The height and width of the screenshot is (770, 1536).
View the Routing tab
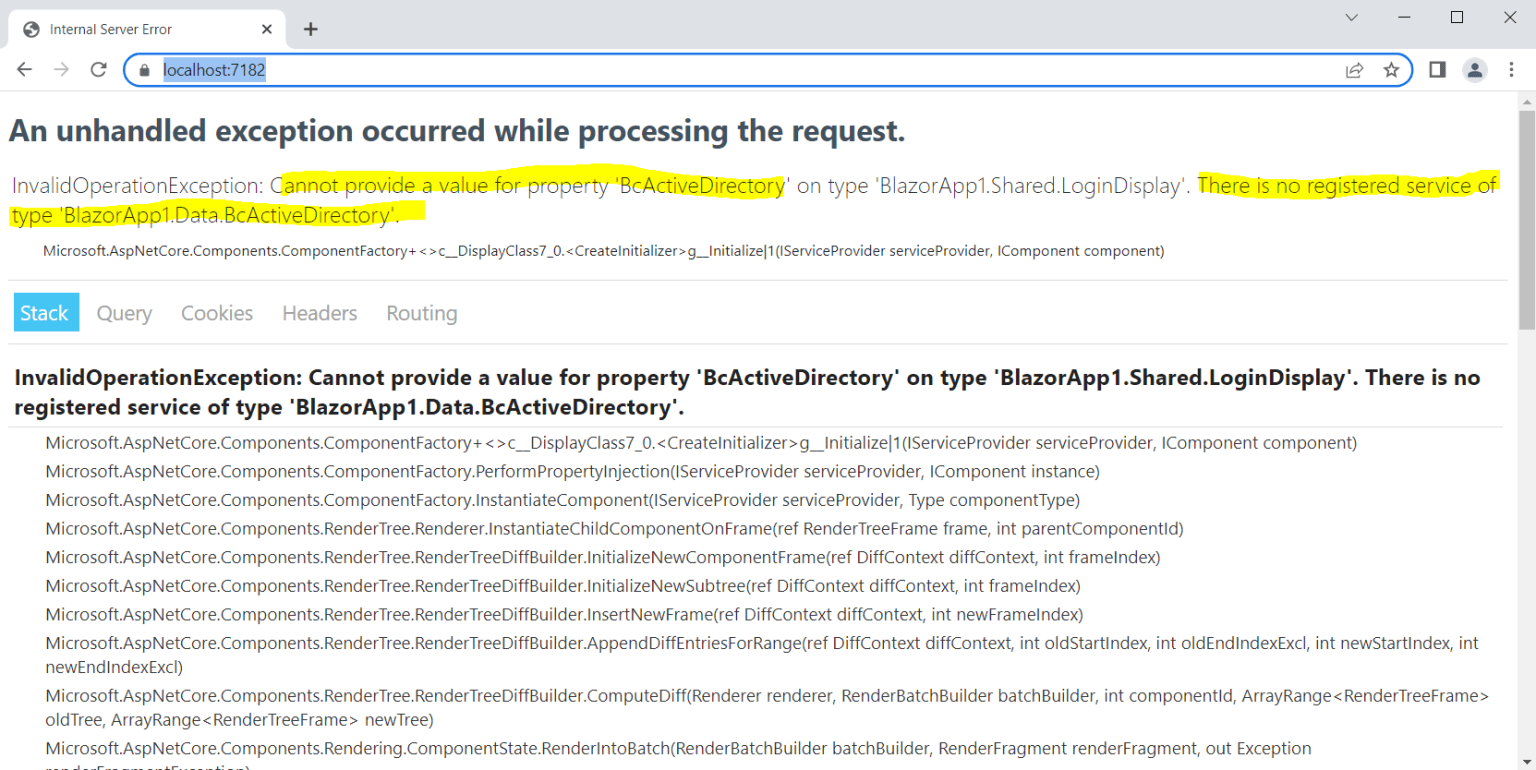[421, 313]
